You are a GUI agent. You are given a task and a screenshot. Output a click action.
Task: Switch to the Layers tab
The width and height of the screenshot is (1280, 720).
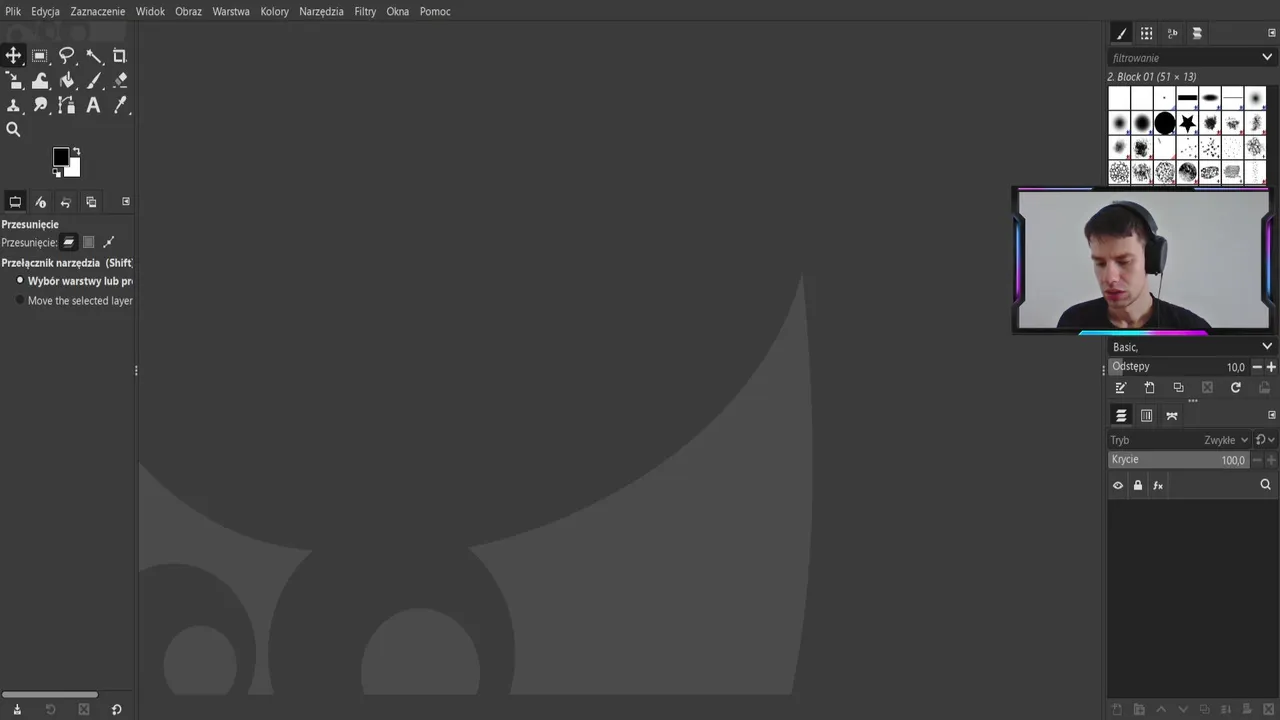(x=1121, y=416)
